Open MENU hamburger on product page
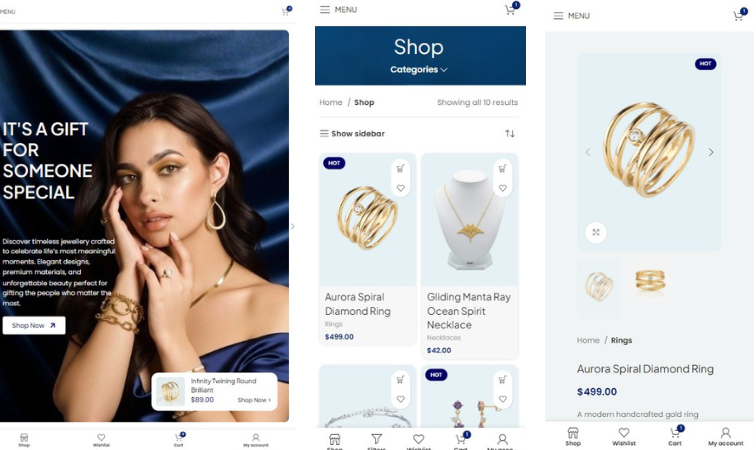The image size is (756, 450). point(572,16)
